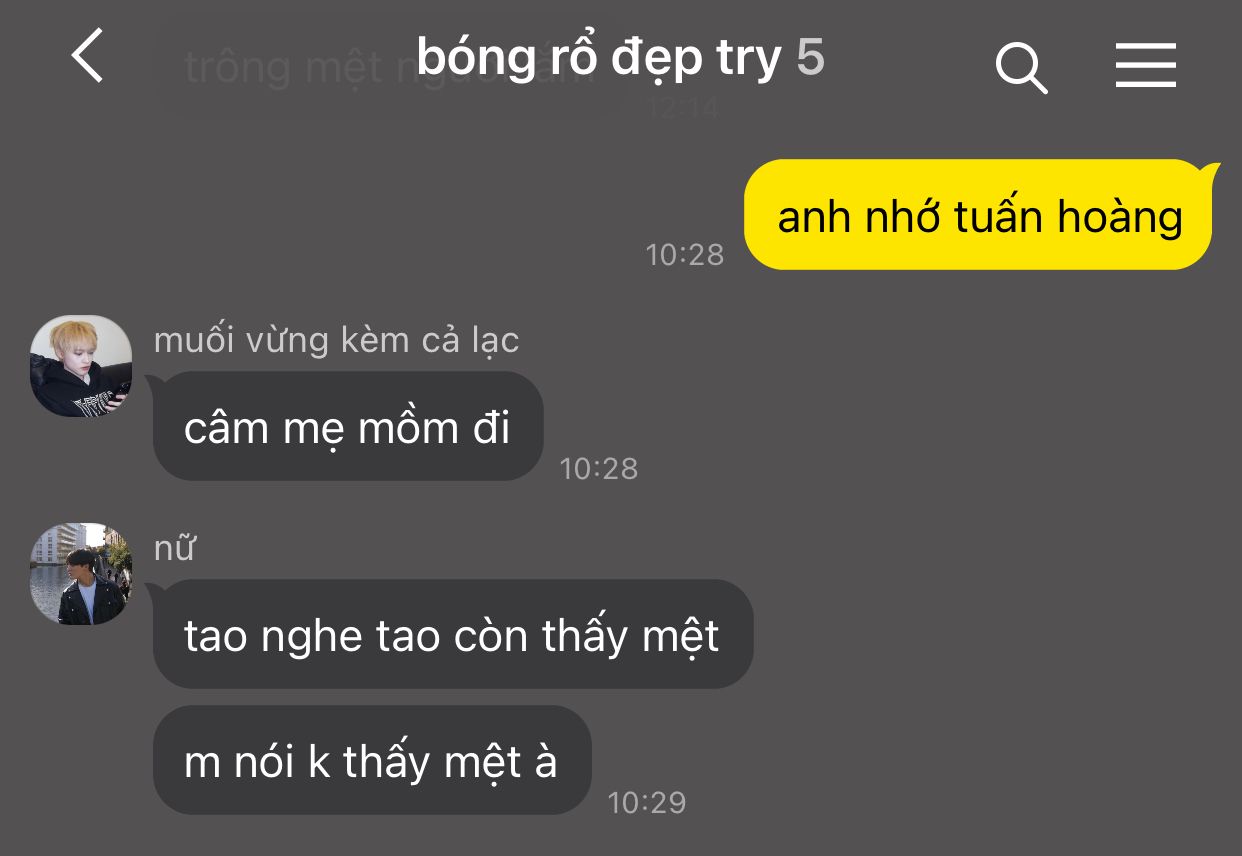1242x856 pixels.
Task: Tap message m nói k thấy mệt à
Action: pos(371,762)
